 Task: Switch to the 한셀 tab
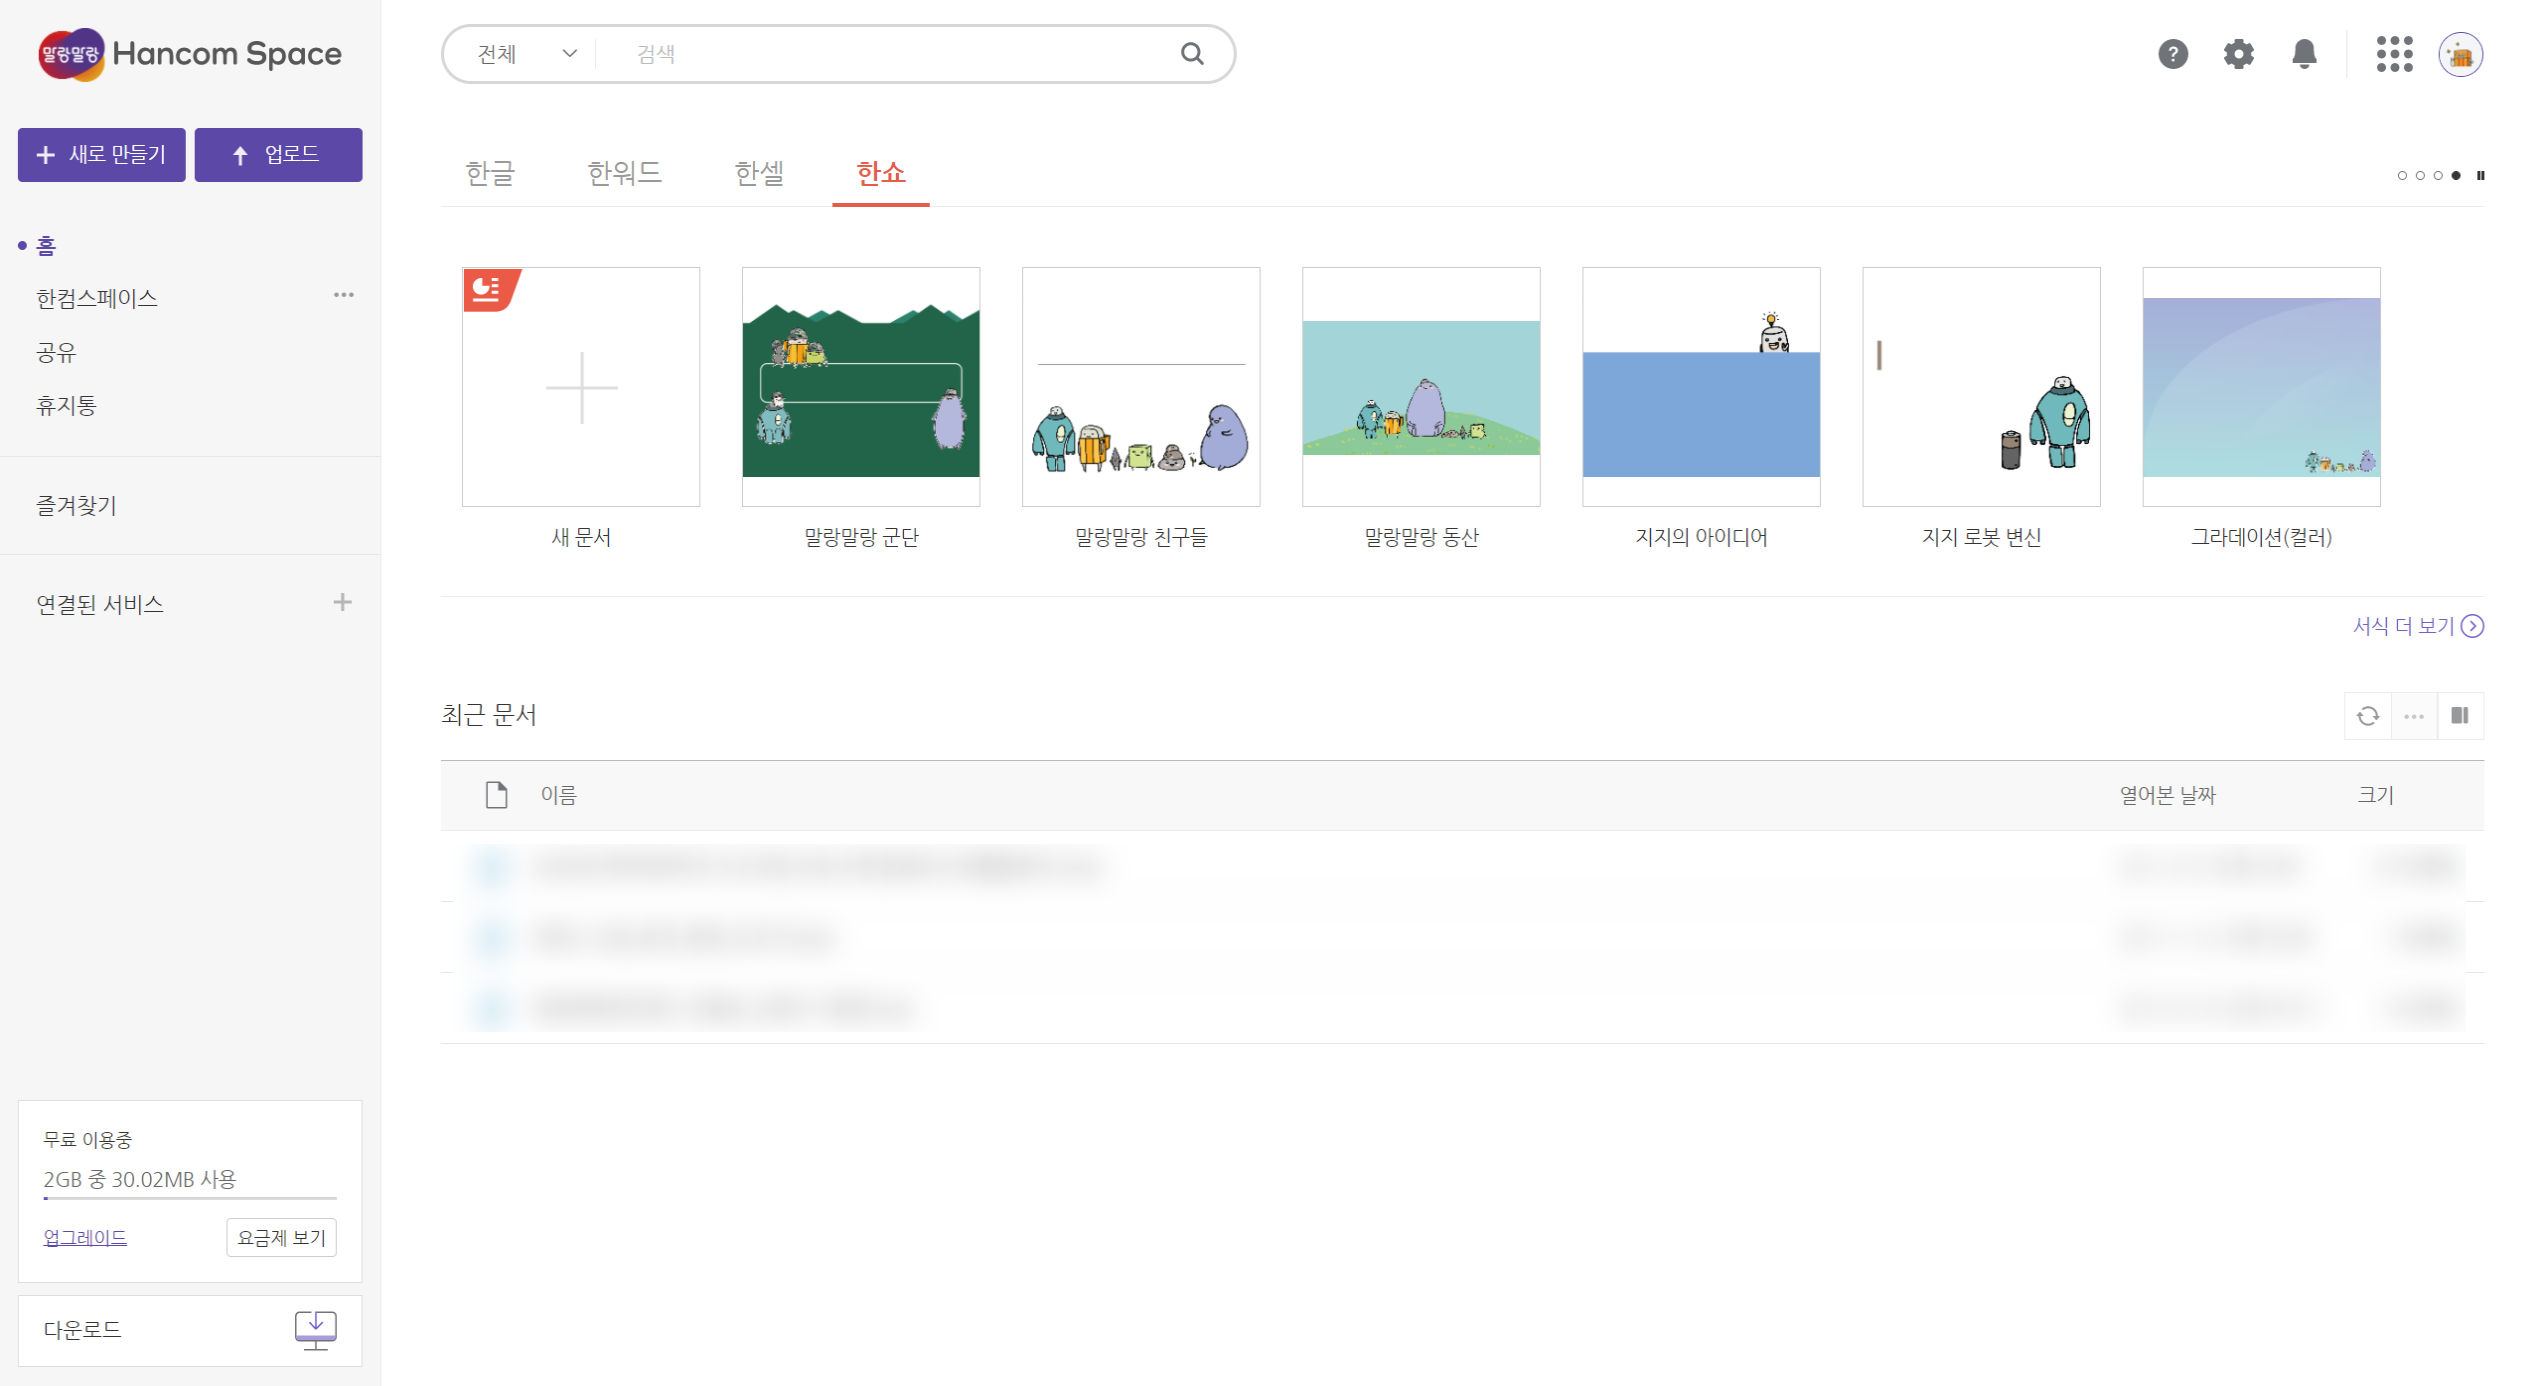click(759, 173)
